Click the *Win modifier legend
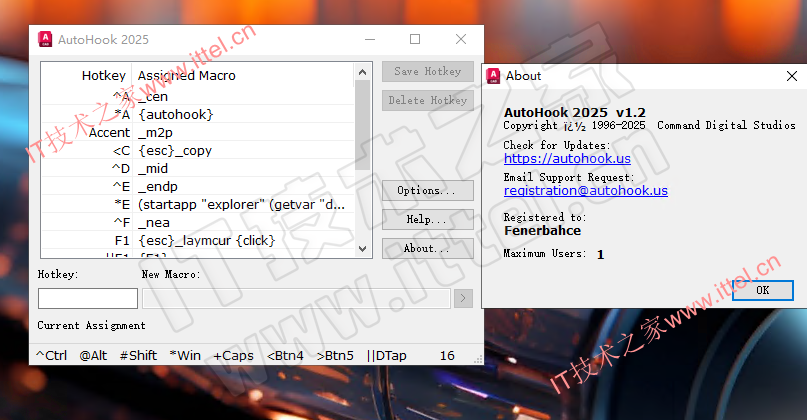This screenshot has height=420, width=807. pos(185,356)
